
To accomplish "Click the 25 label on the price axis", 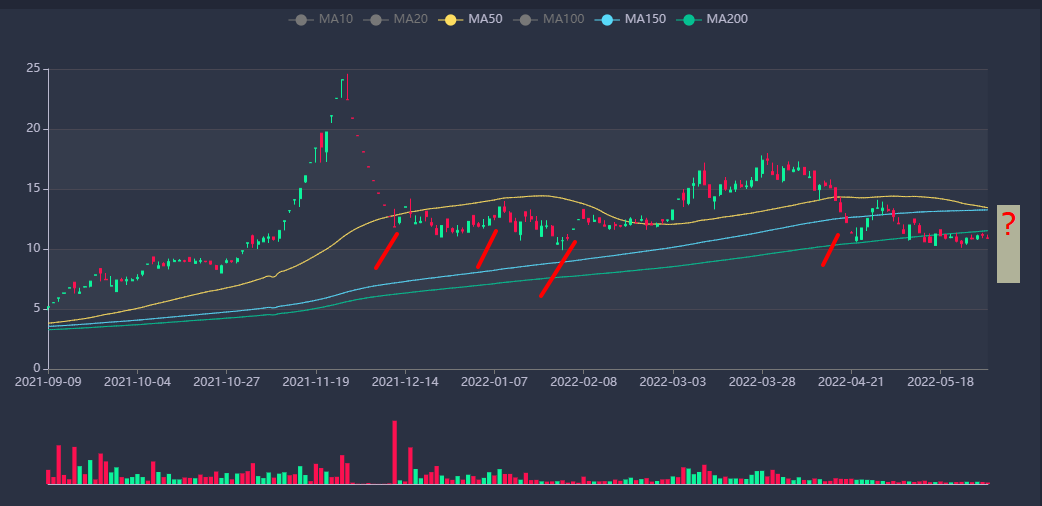I will [33, 69].
